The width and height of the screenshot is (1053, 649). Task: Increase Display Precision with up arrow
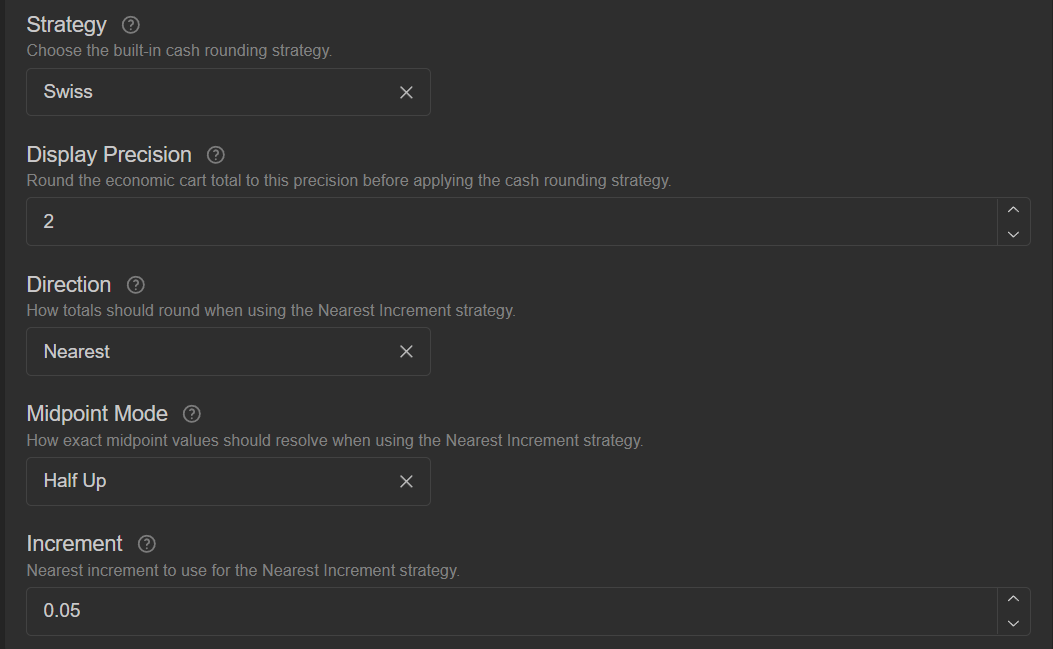tap(1013, 210)
